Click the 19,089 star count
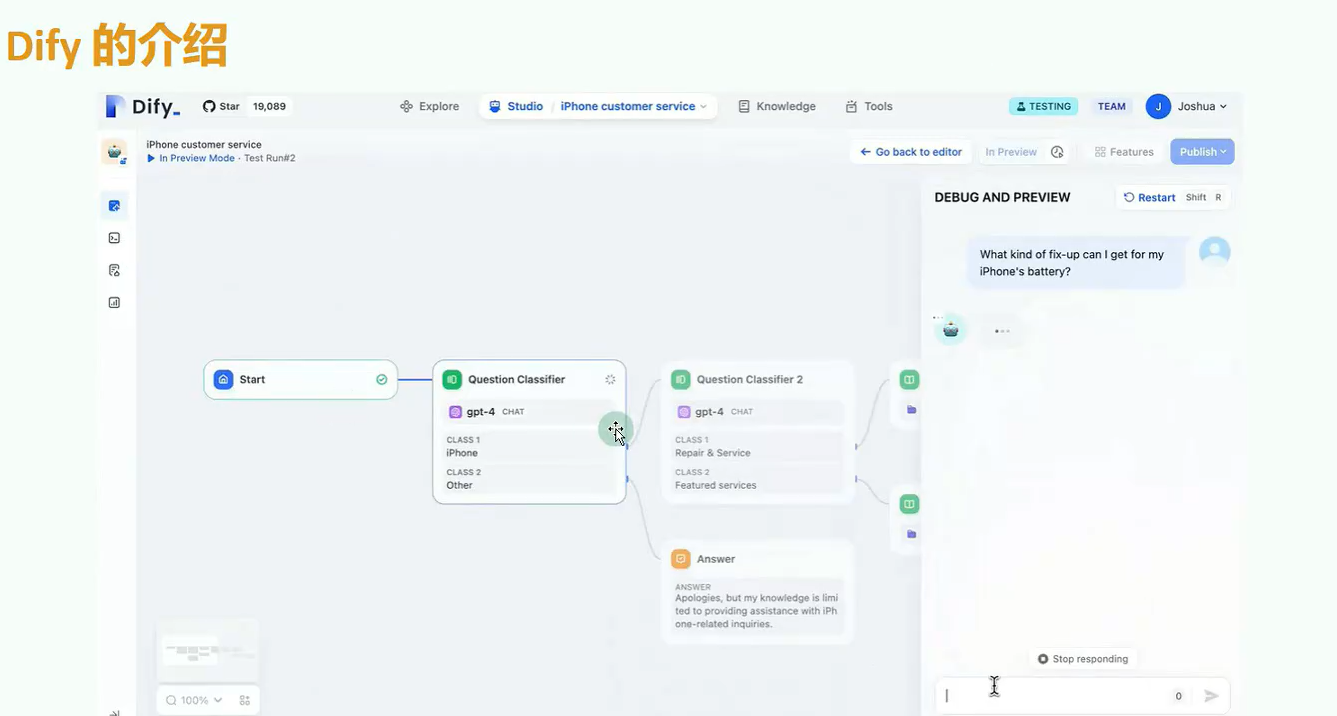The width and height of the screenshot is (1337, 716). pyautogui.click(x=269, y=106)
